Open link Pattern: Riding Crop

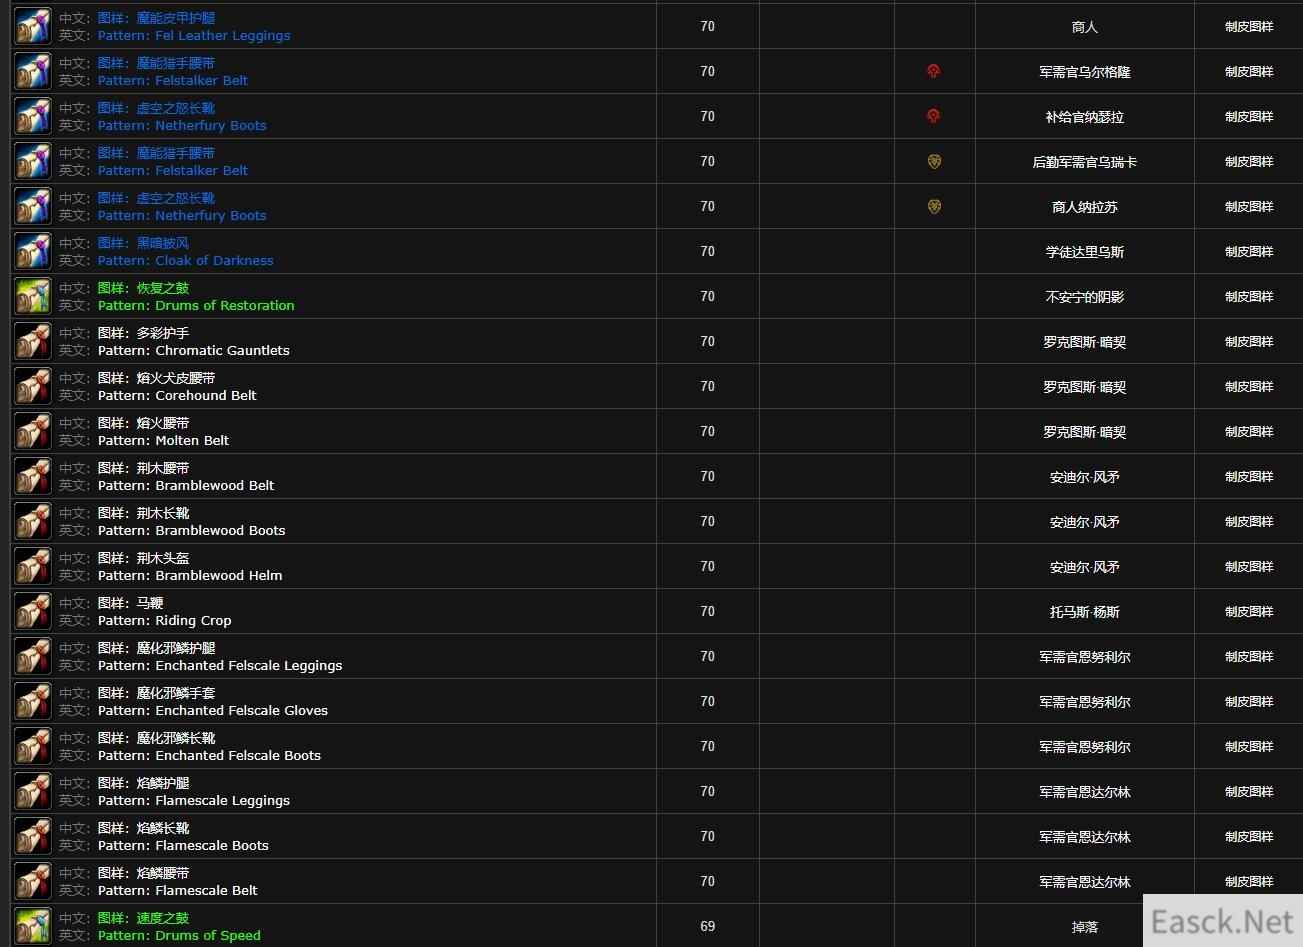point(165,620)
